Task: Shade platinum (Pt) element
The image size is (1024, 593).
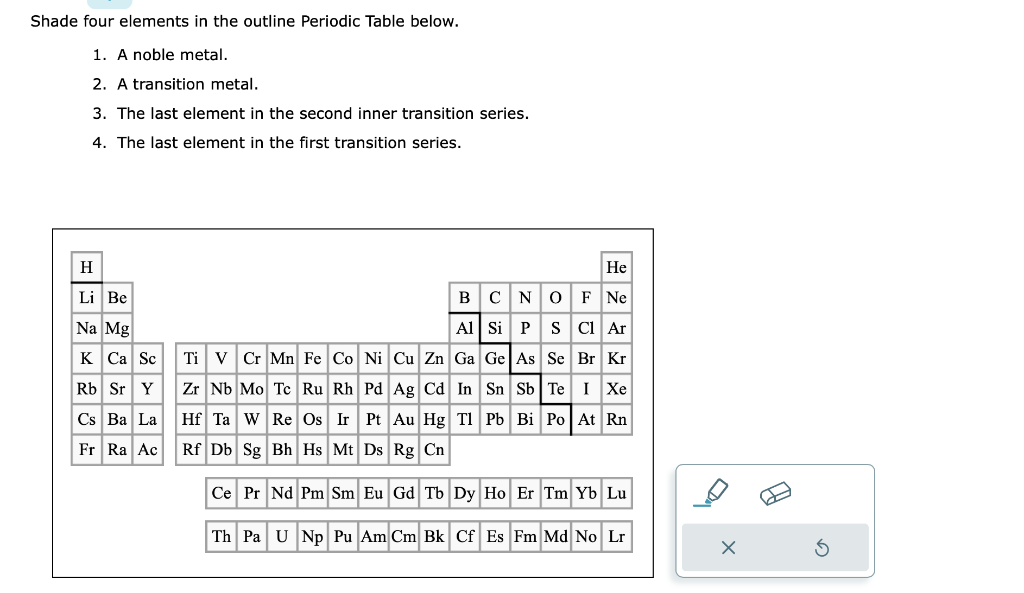Action: [373, 420]
